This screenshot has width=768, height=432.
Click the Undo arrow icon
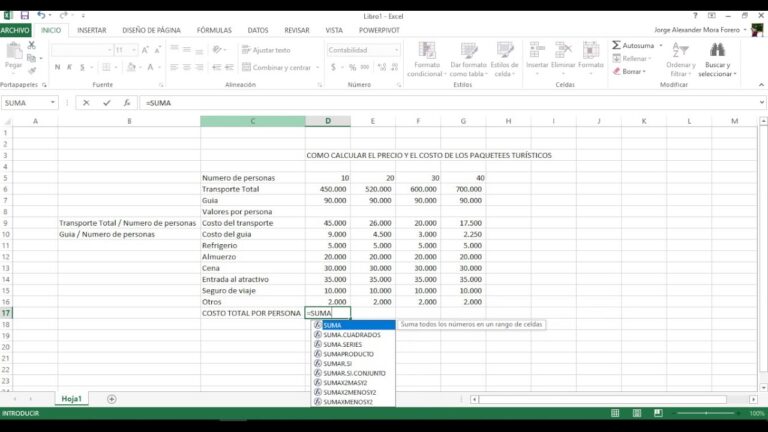coord(43,16)
